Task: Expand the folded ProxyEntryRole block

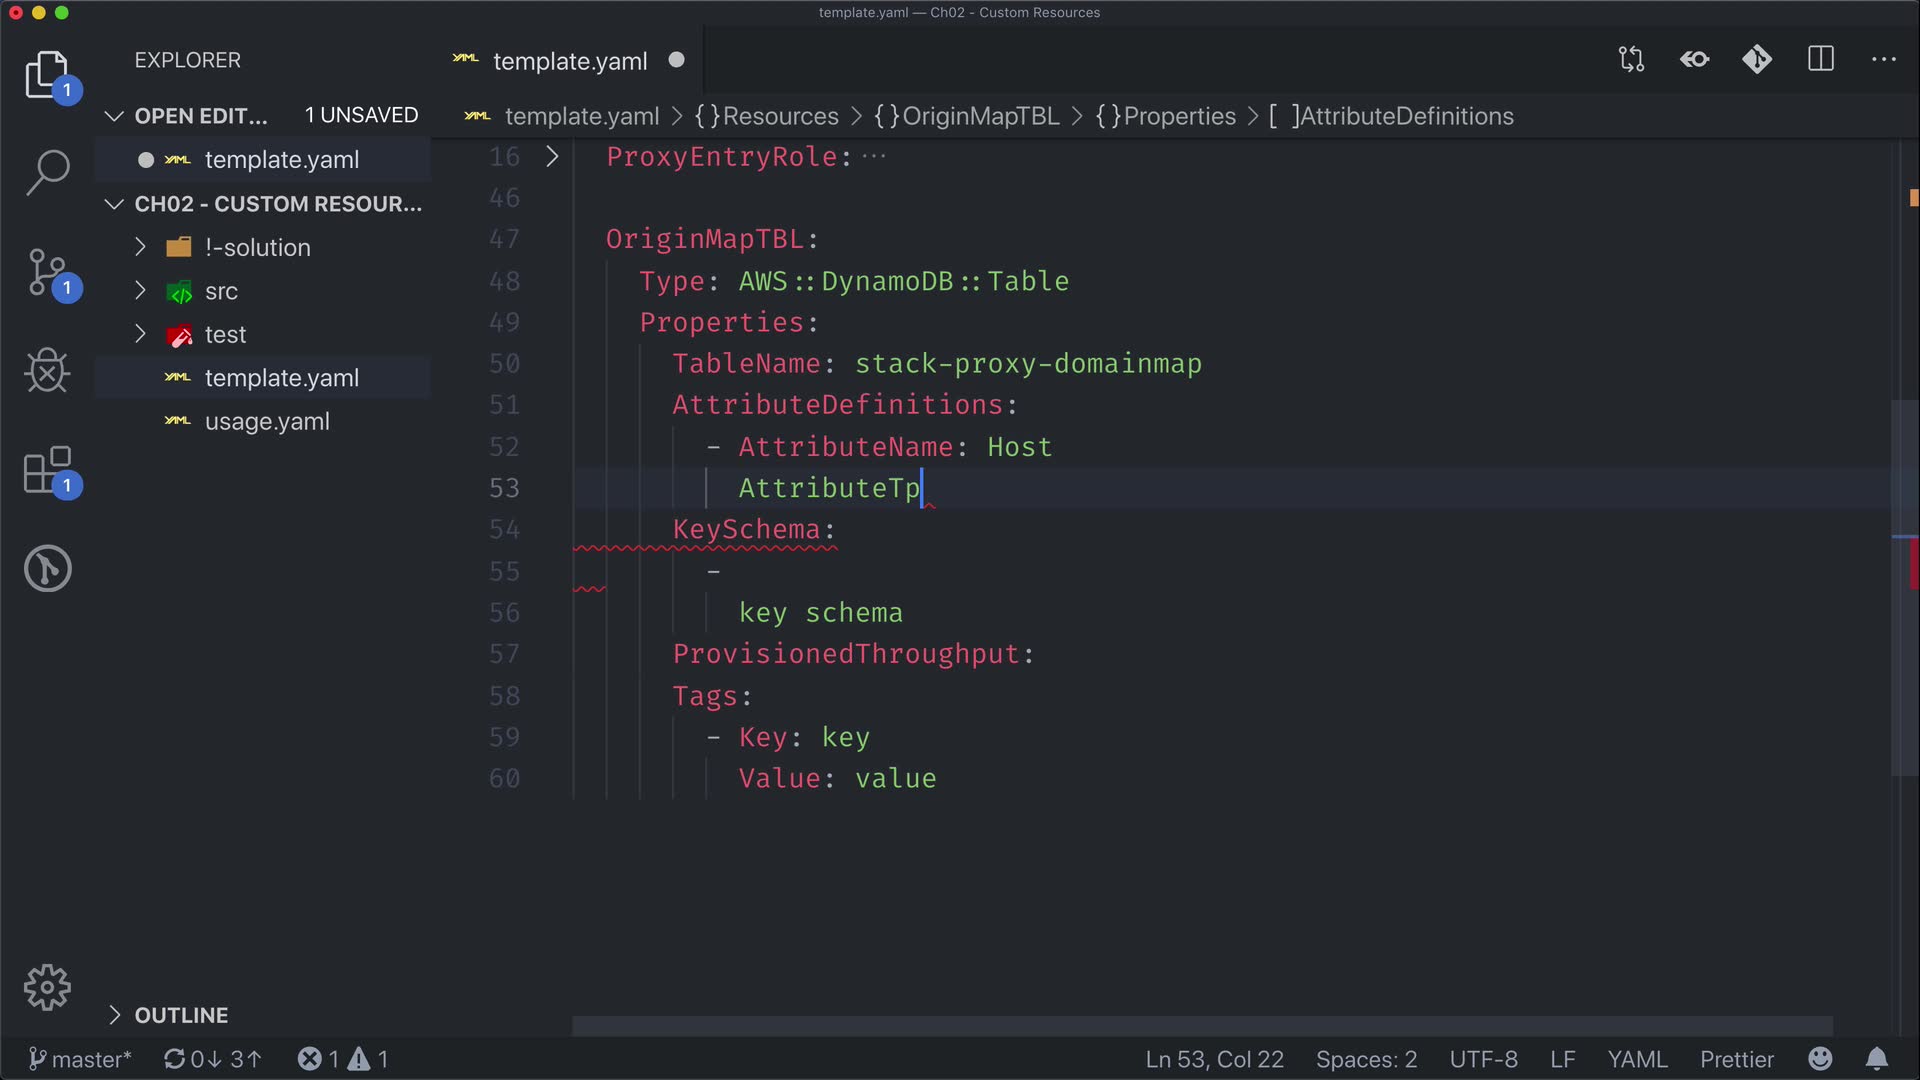Action: pyautogui.click(x=552, y=156)
